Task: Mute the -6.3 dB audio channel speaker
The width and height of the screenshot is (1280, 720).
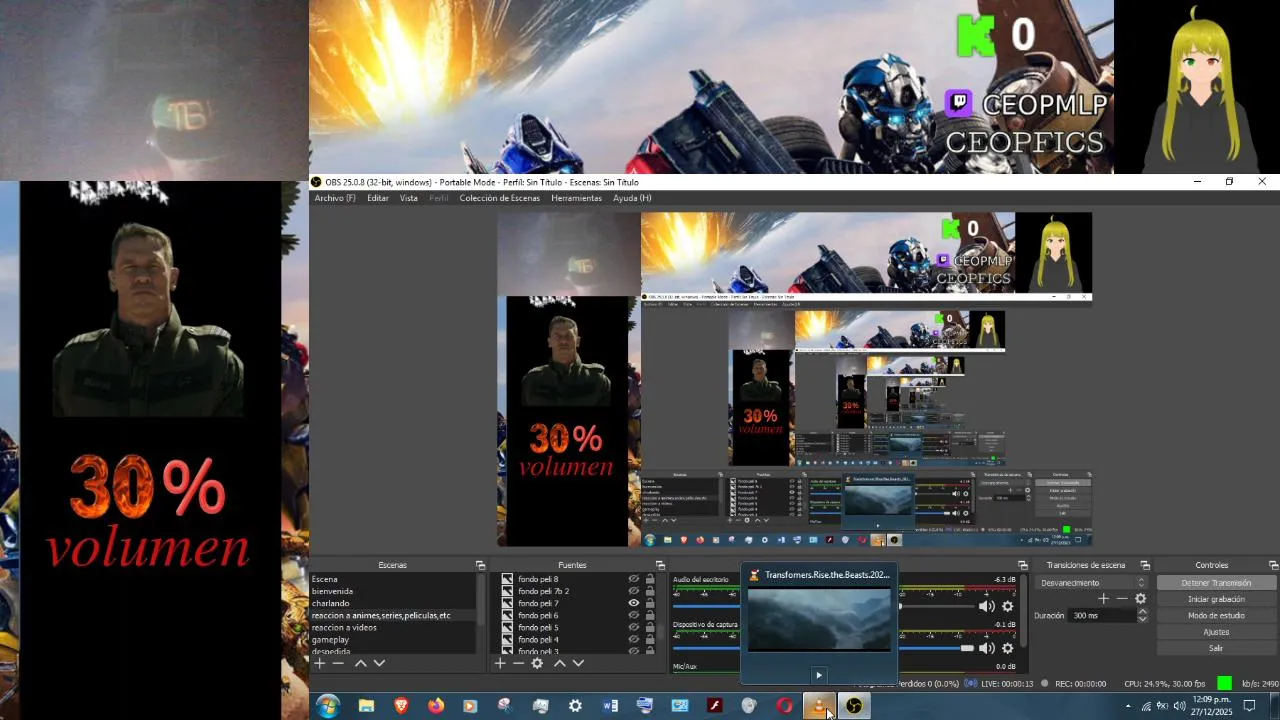Action: pos(986,606)
